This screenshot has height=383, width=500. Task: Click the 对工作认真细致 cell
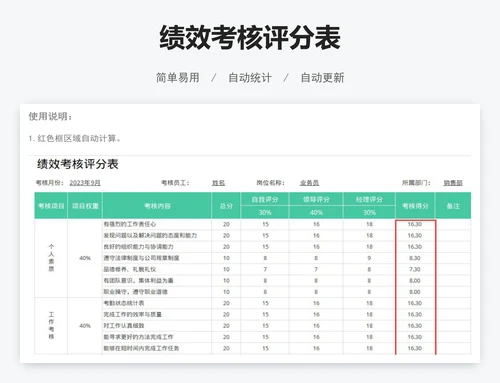pos(157,326)
